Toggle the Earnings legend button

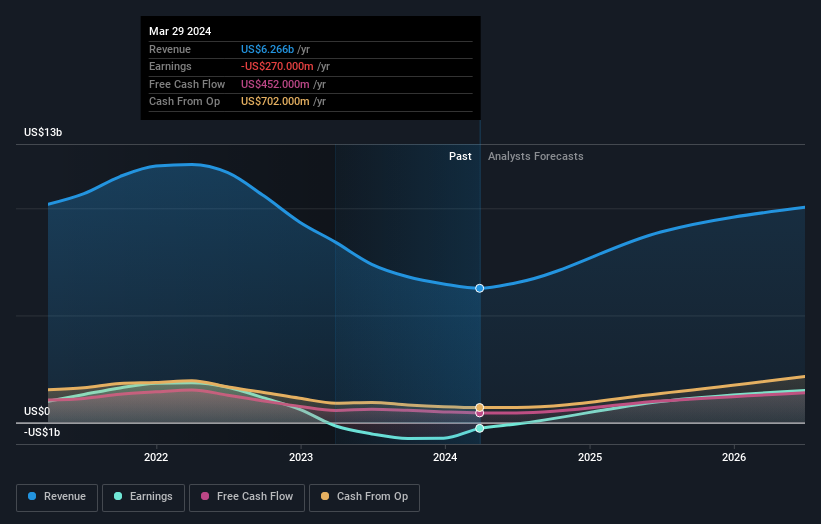click(x=143, y=497)
